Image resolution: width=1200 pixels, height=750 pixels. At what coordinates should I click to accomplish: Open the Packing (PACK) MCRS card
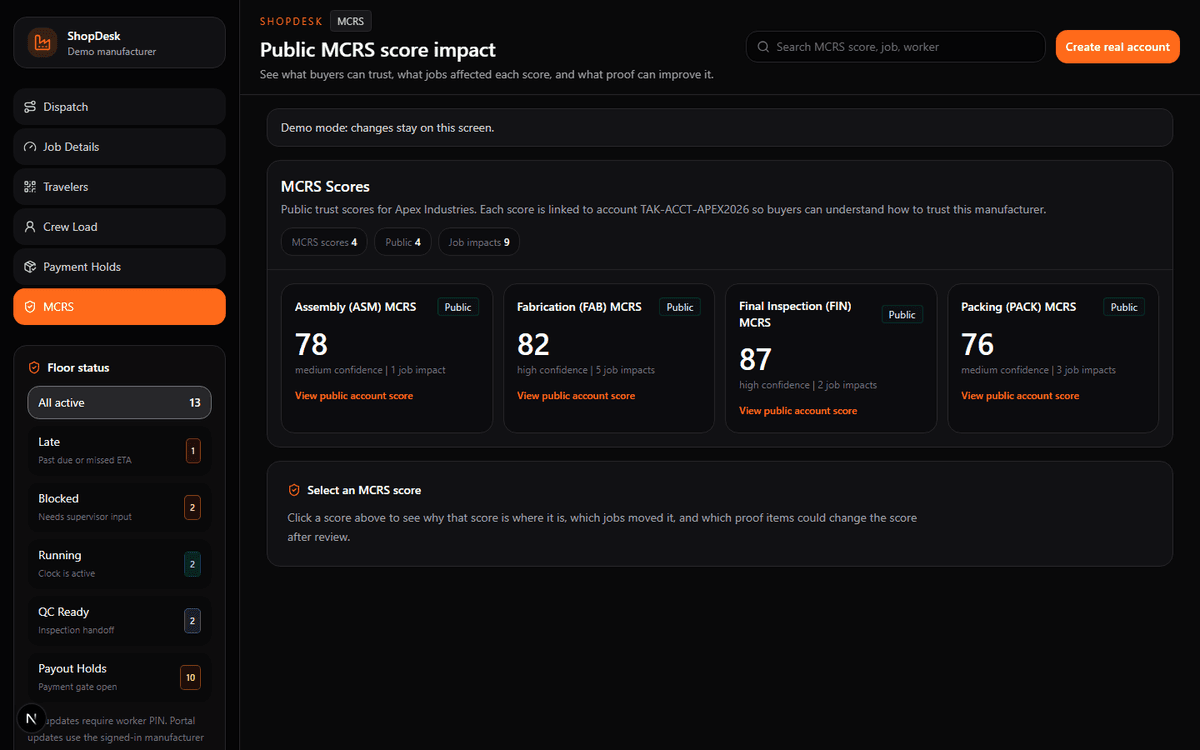(x=1053, y=358)
